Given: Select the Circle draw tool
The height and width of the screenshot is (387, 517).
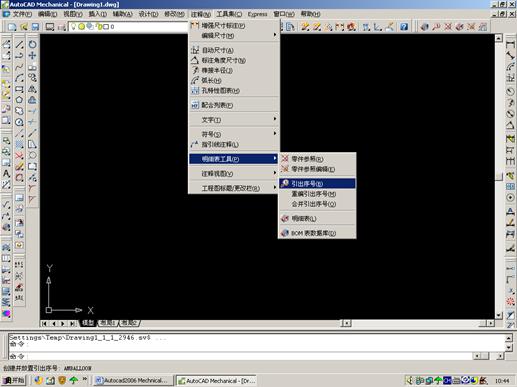Looking at the screenshot, I should pyautogui.click(x=19, y=122).
